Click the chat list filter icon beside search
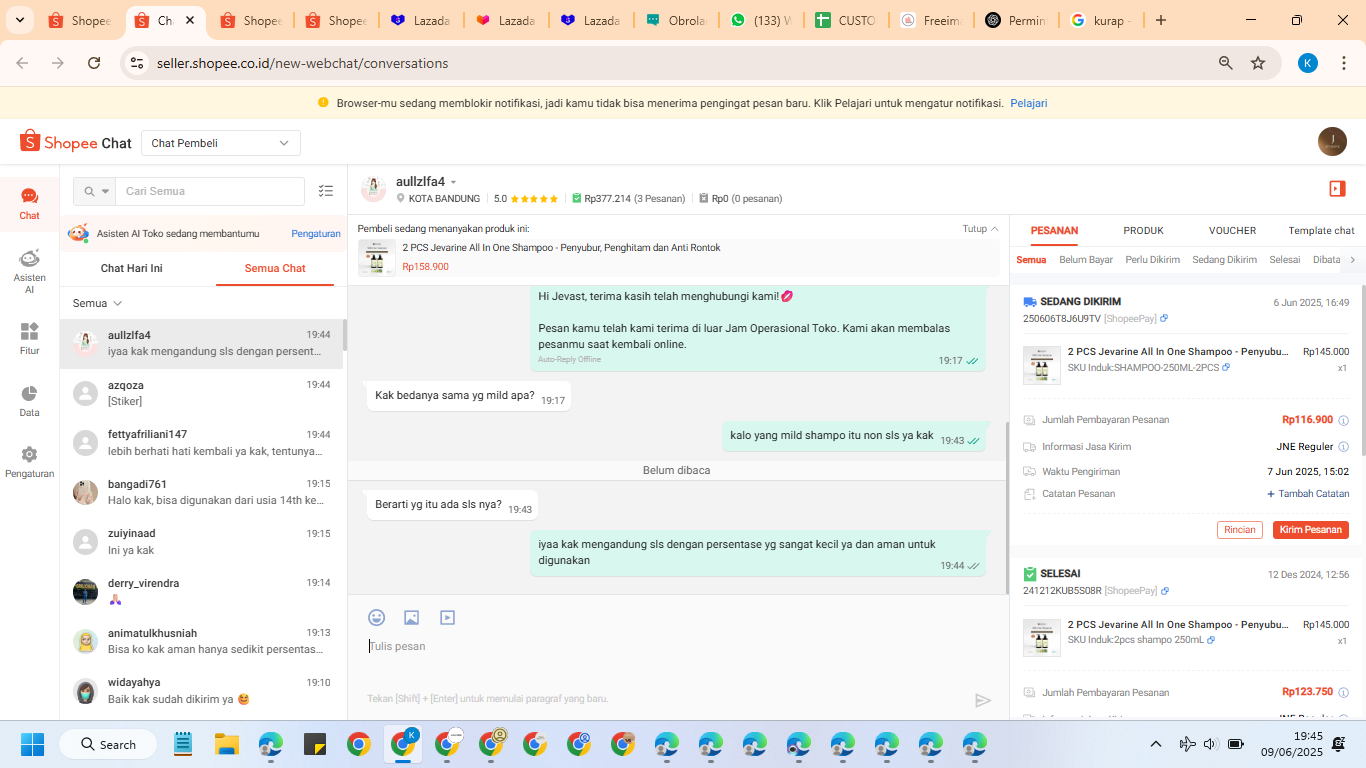Viewport: 1366px width, 768px height. (x=325, y=191)
